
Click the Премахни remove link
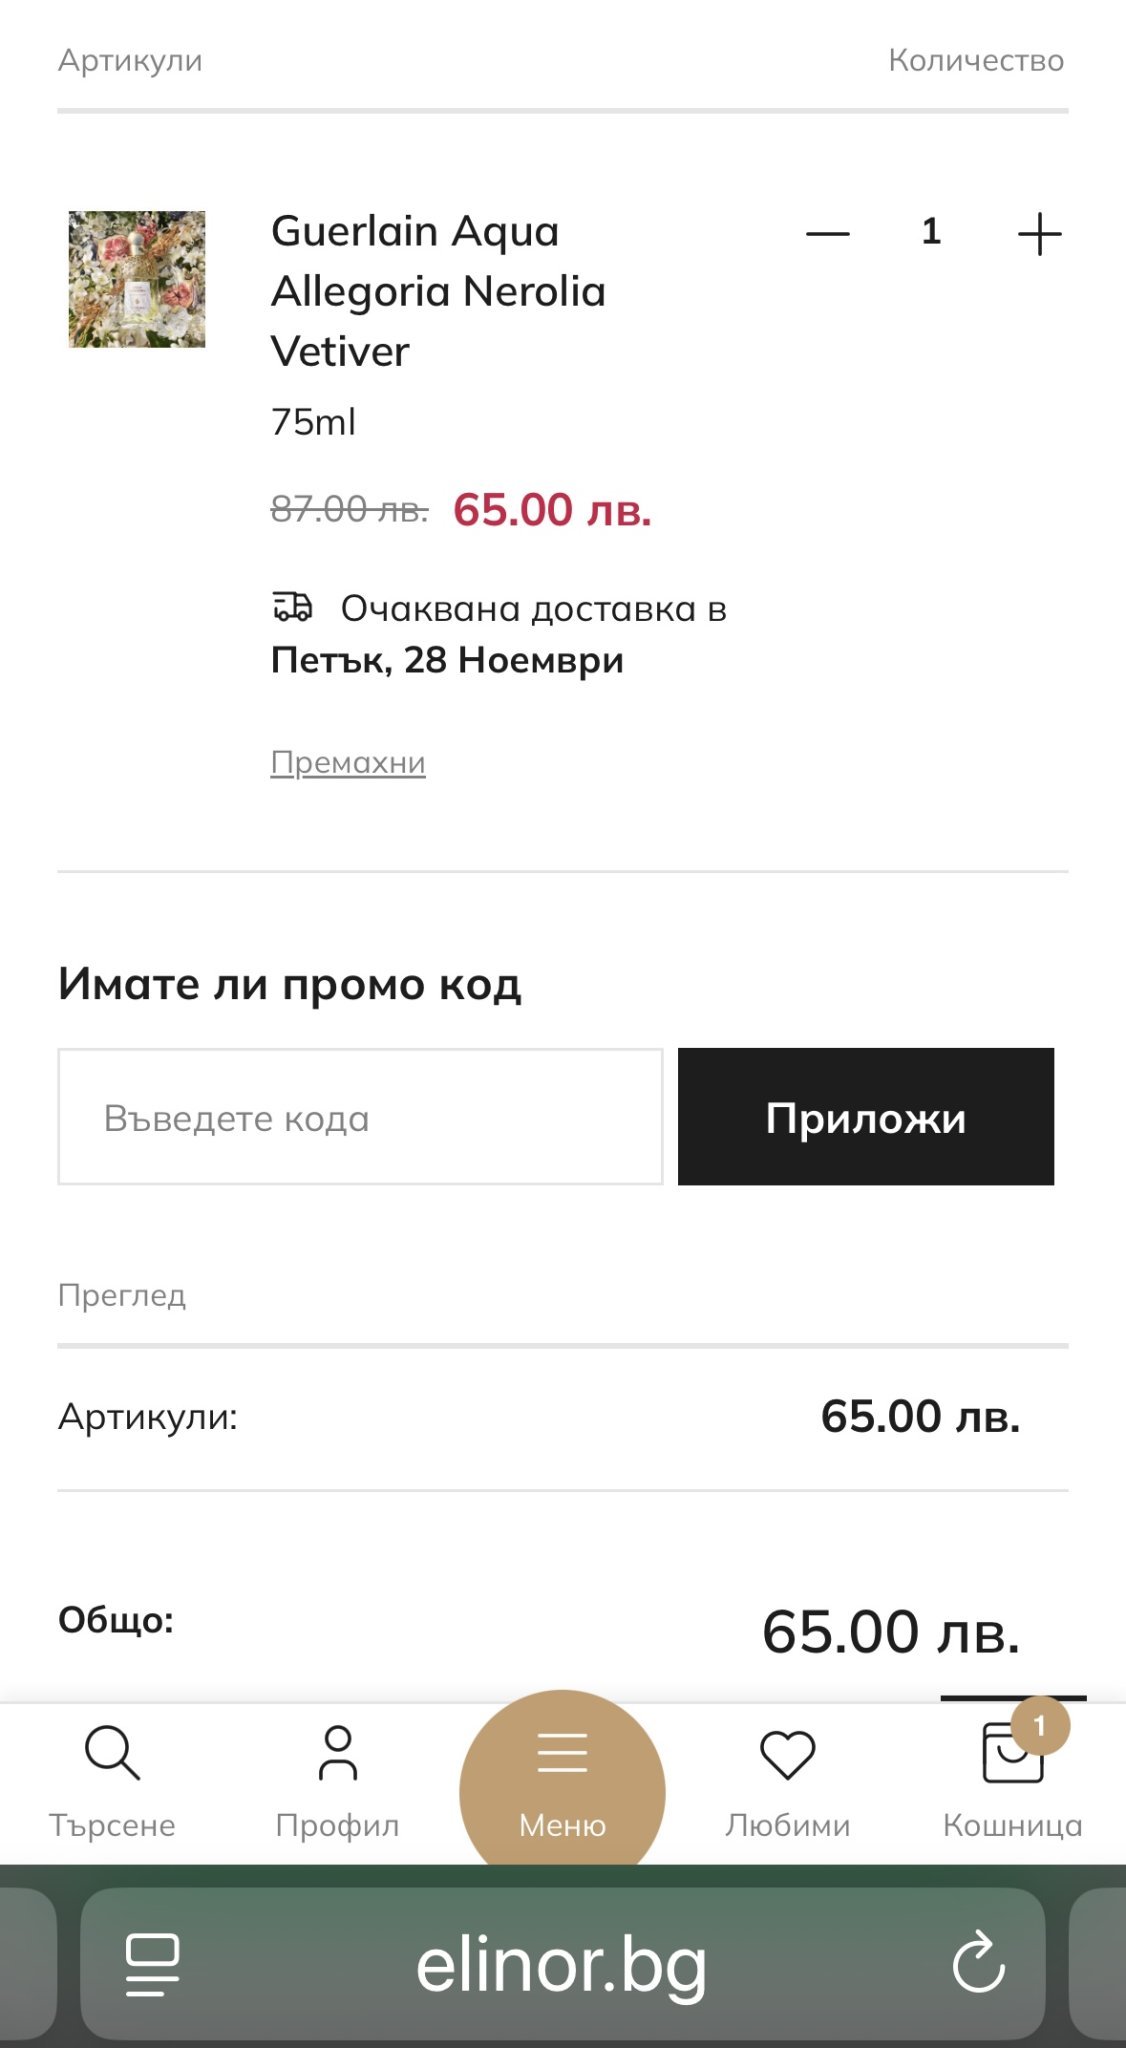[x=348, y=763]
